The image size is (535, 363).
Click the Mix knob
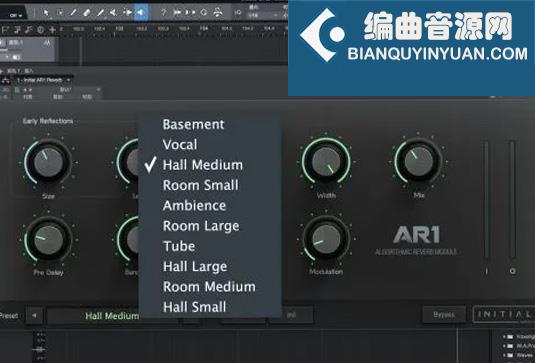point(419,161)
